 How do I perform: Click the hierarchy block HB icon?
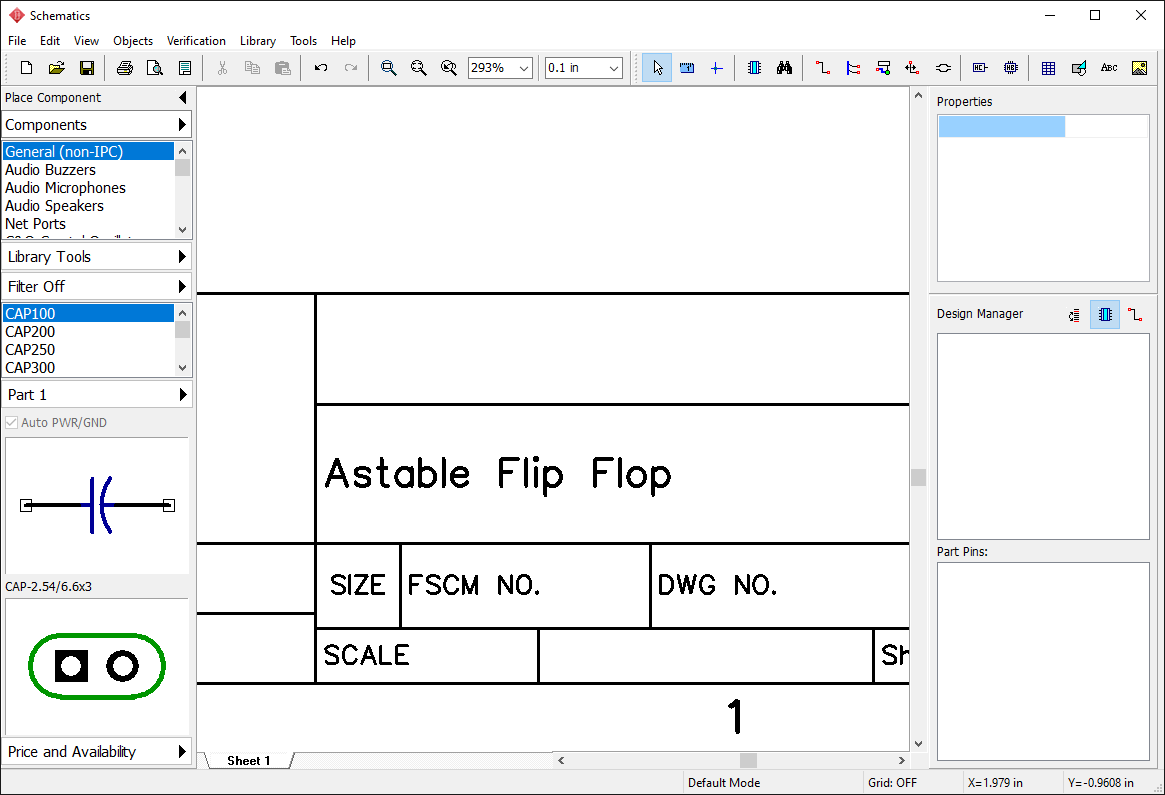click(x=1010, y=68)
